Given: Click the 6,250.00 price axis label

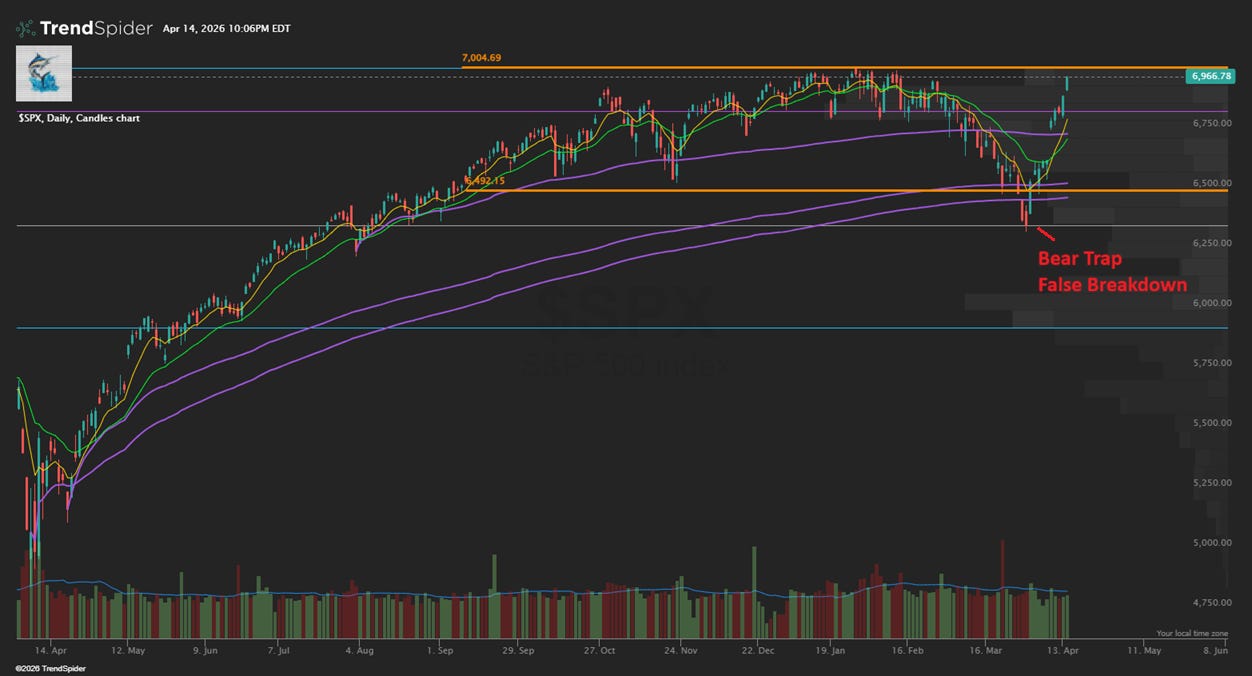Looking at the screenshot, I should pyautogui.click(x=1211, y=243).
